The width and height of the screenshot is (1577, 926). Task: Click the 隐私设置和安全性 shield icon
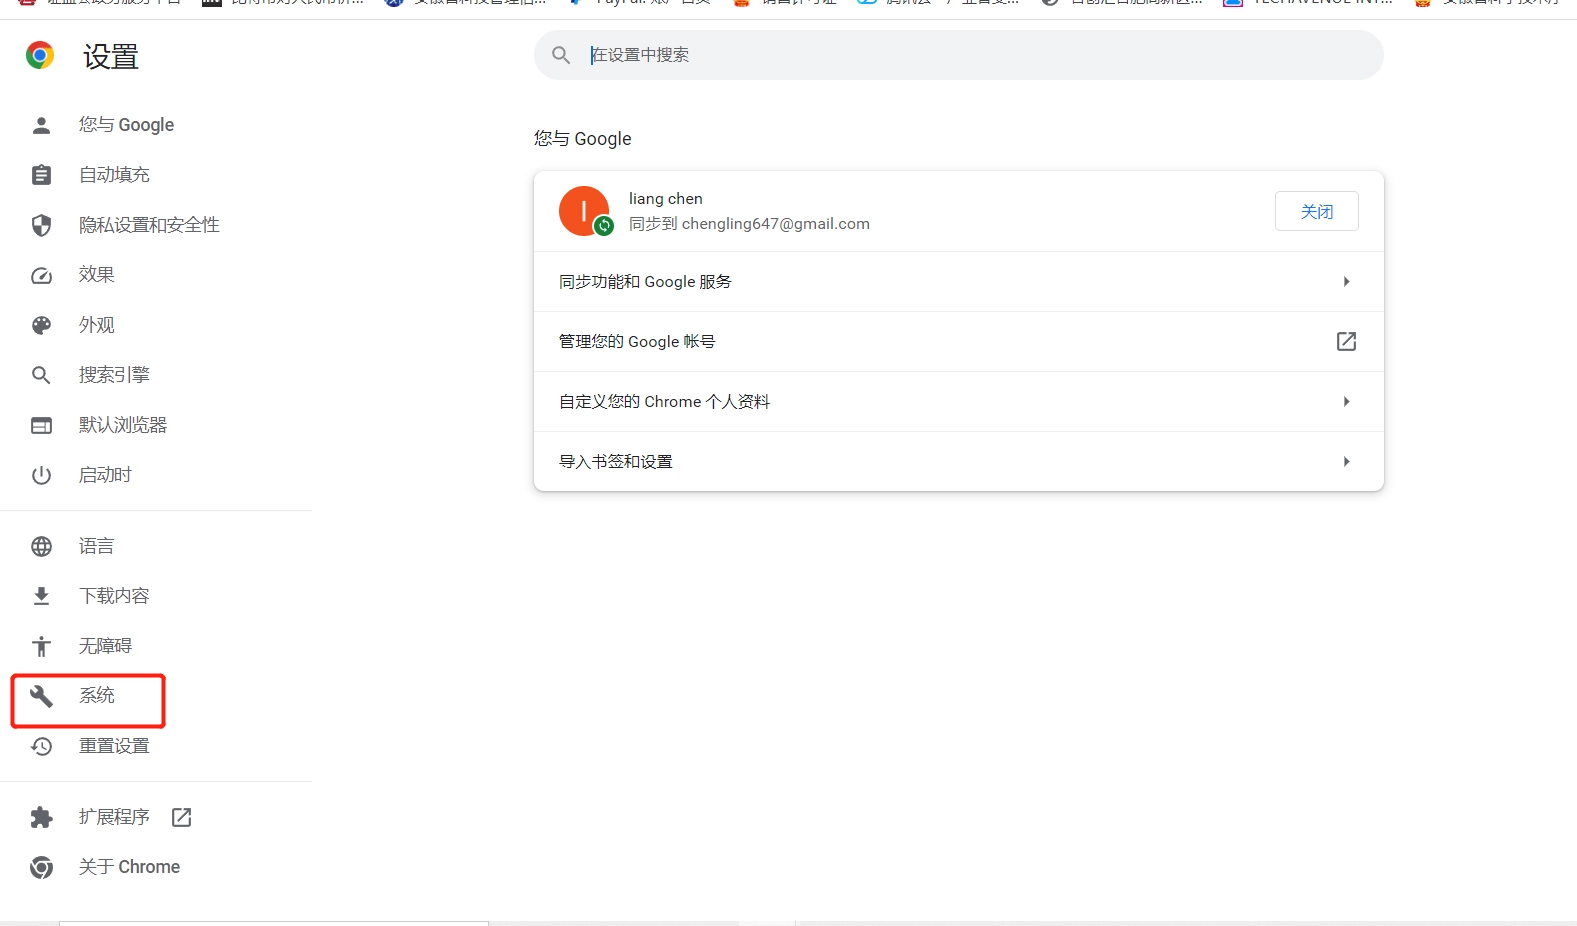[x=41, y=225]
